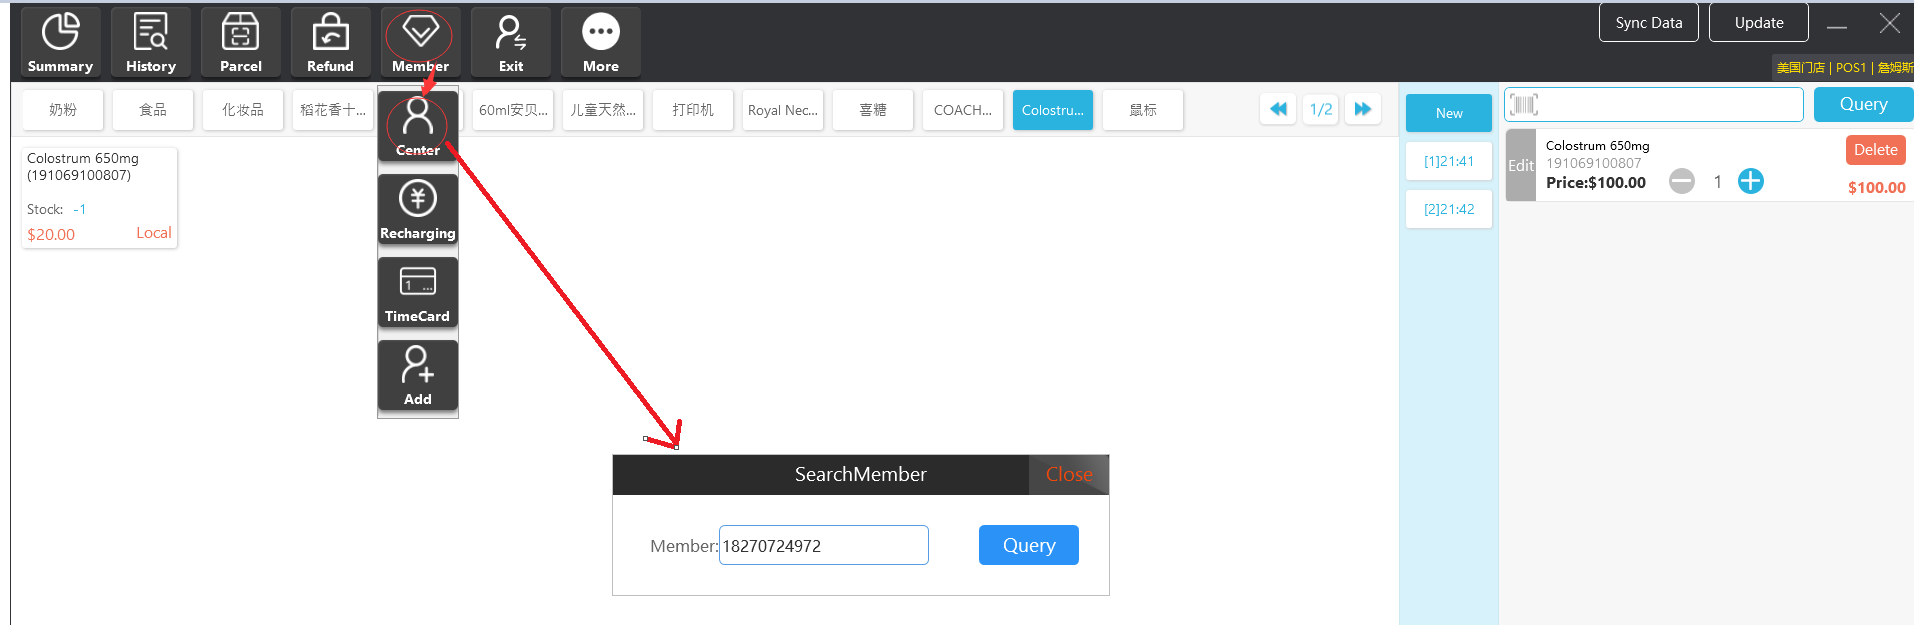Click Query button in SearchMember dialog
1914x625 pixels.
pos(1028,545)
